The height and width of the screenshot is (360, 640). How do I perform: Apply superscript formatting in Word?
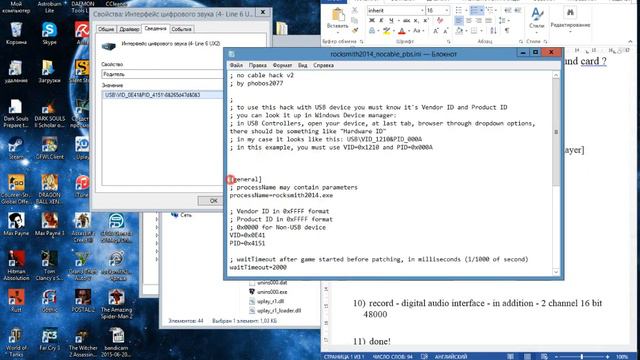pyautogui.click(x=426, y=20)
